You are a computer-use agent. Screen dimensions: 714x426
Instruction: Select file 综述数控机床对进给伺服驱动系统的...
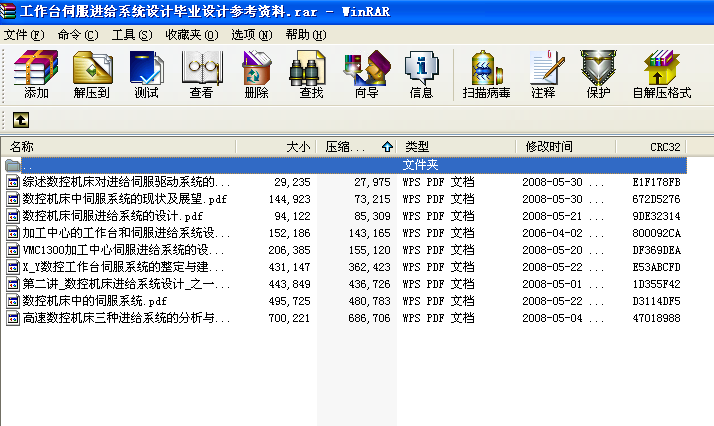126,182
